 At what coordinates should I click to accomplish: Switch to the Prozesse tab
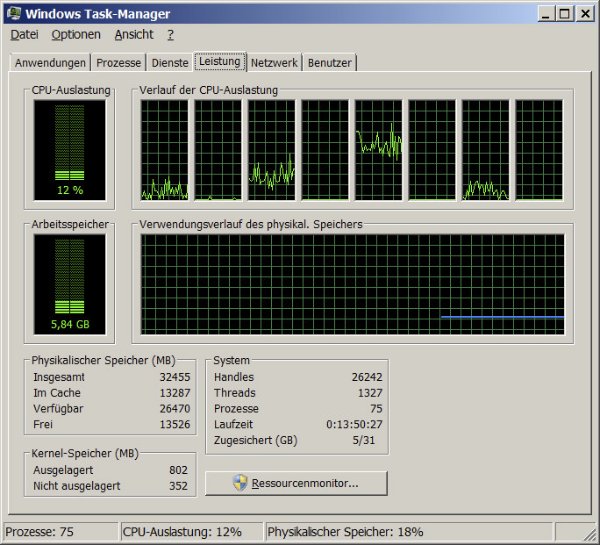[119, 63]
